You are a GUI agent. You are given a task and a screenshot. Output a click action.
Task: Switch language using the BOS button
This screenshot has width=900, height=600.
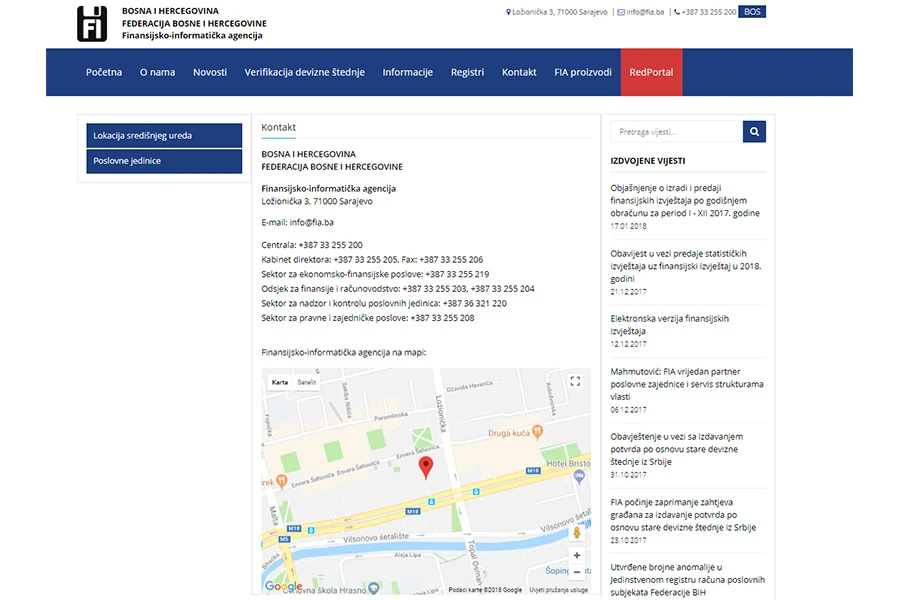coord(752,11)
